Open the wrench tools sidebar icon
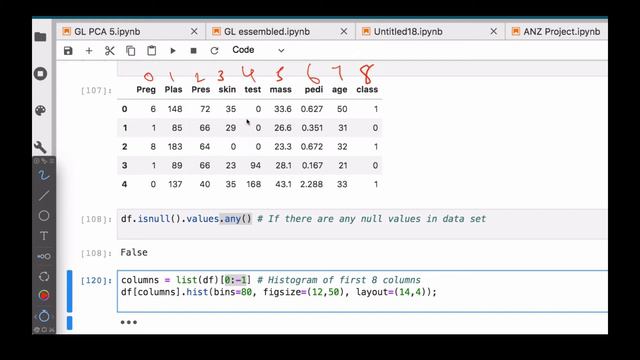Viewport: 640px width, 360px height. [40, 147]
